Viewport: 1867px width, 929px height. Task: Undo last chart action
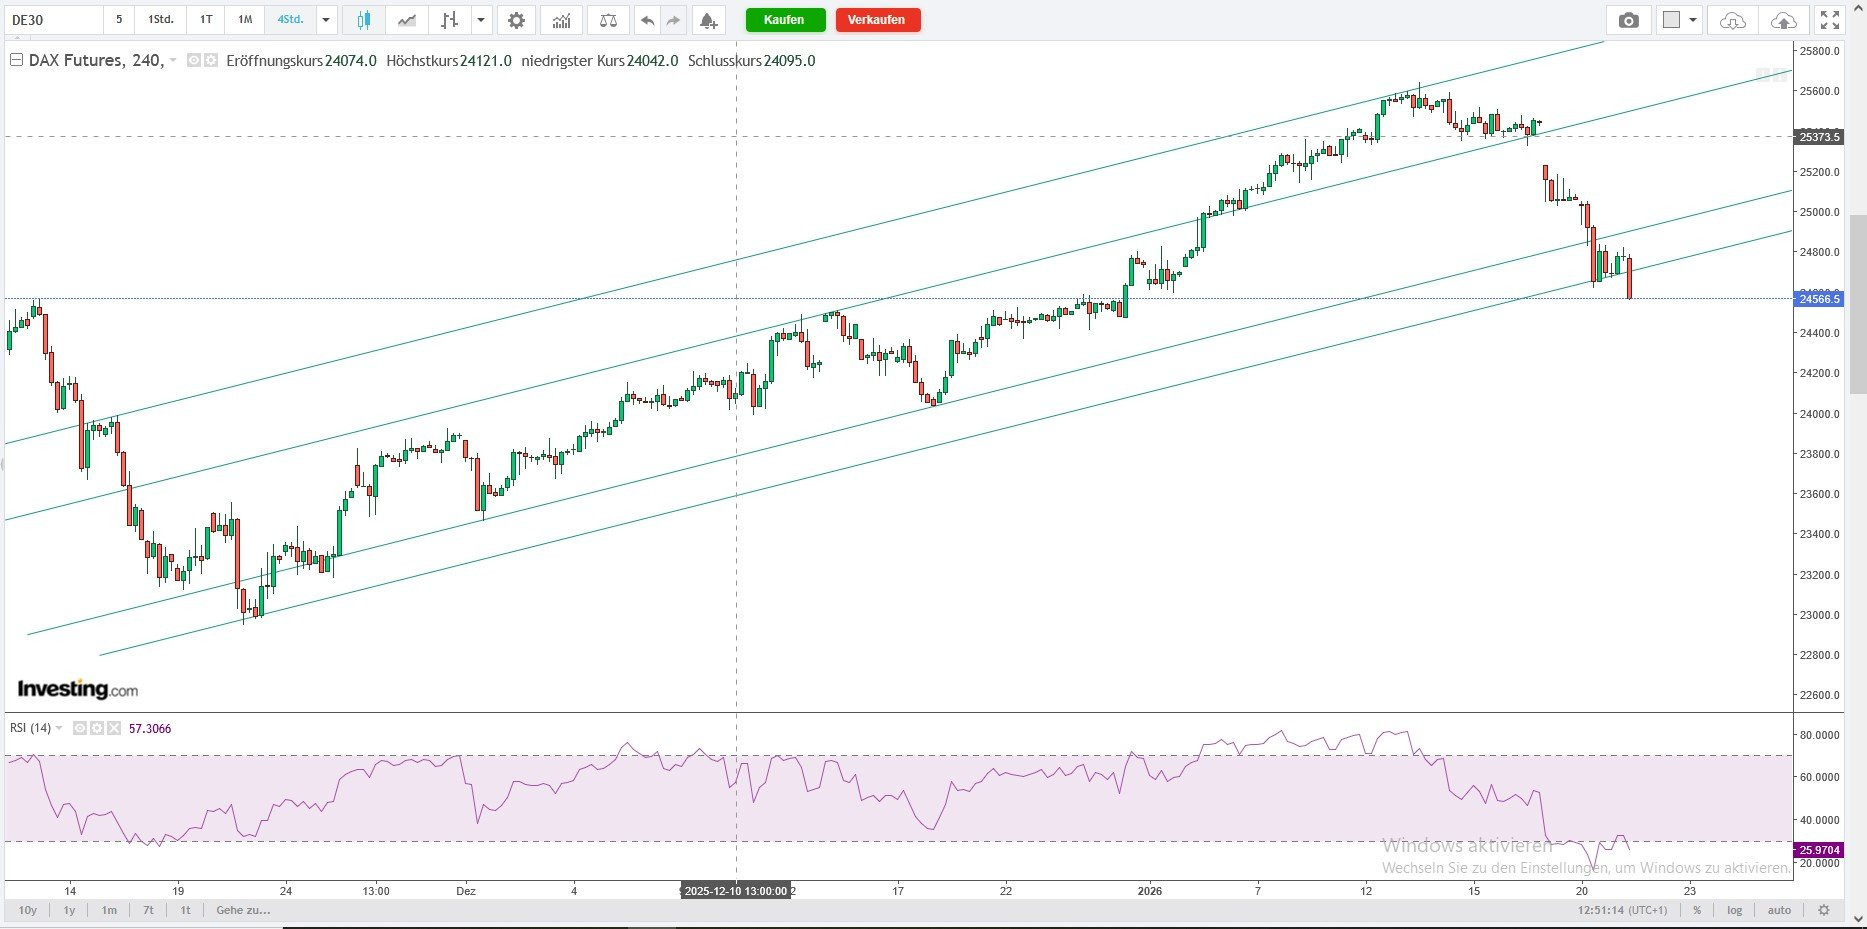click(648, 20)
